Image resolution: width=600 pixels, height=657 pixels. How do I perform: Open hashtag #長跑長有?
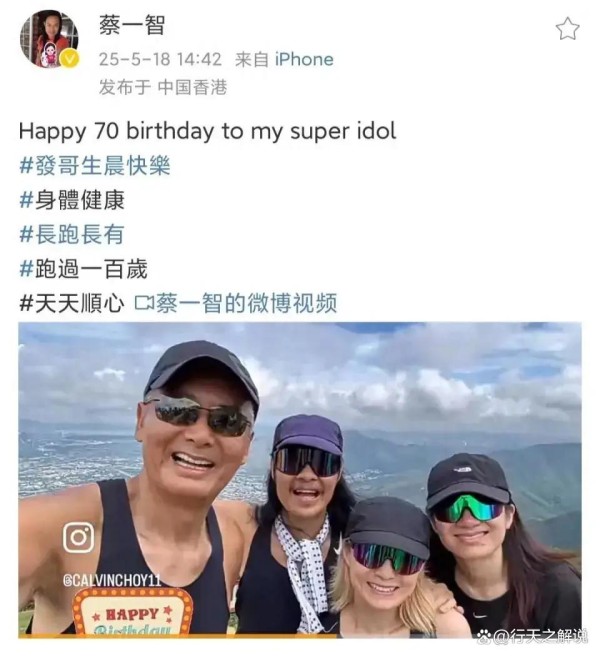coord(72,234)
